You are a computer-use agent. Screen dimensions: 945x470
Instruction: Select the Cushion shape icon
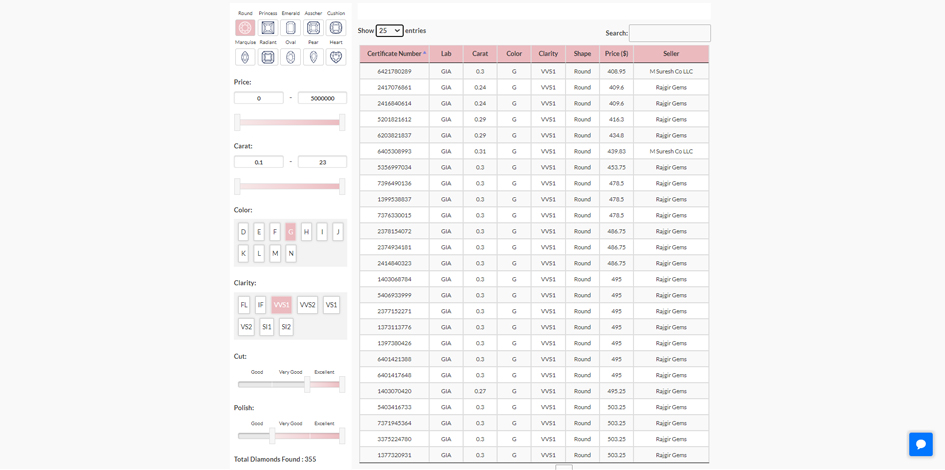click(336, 28)
